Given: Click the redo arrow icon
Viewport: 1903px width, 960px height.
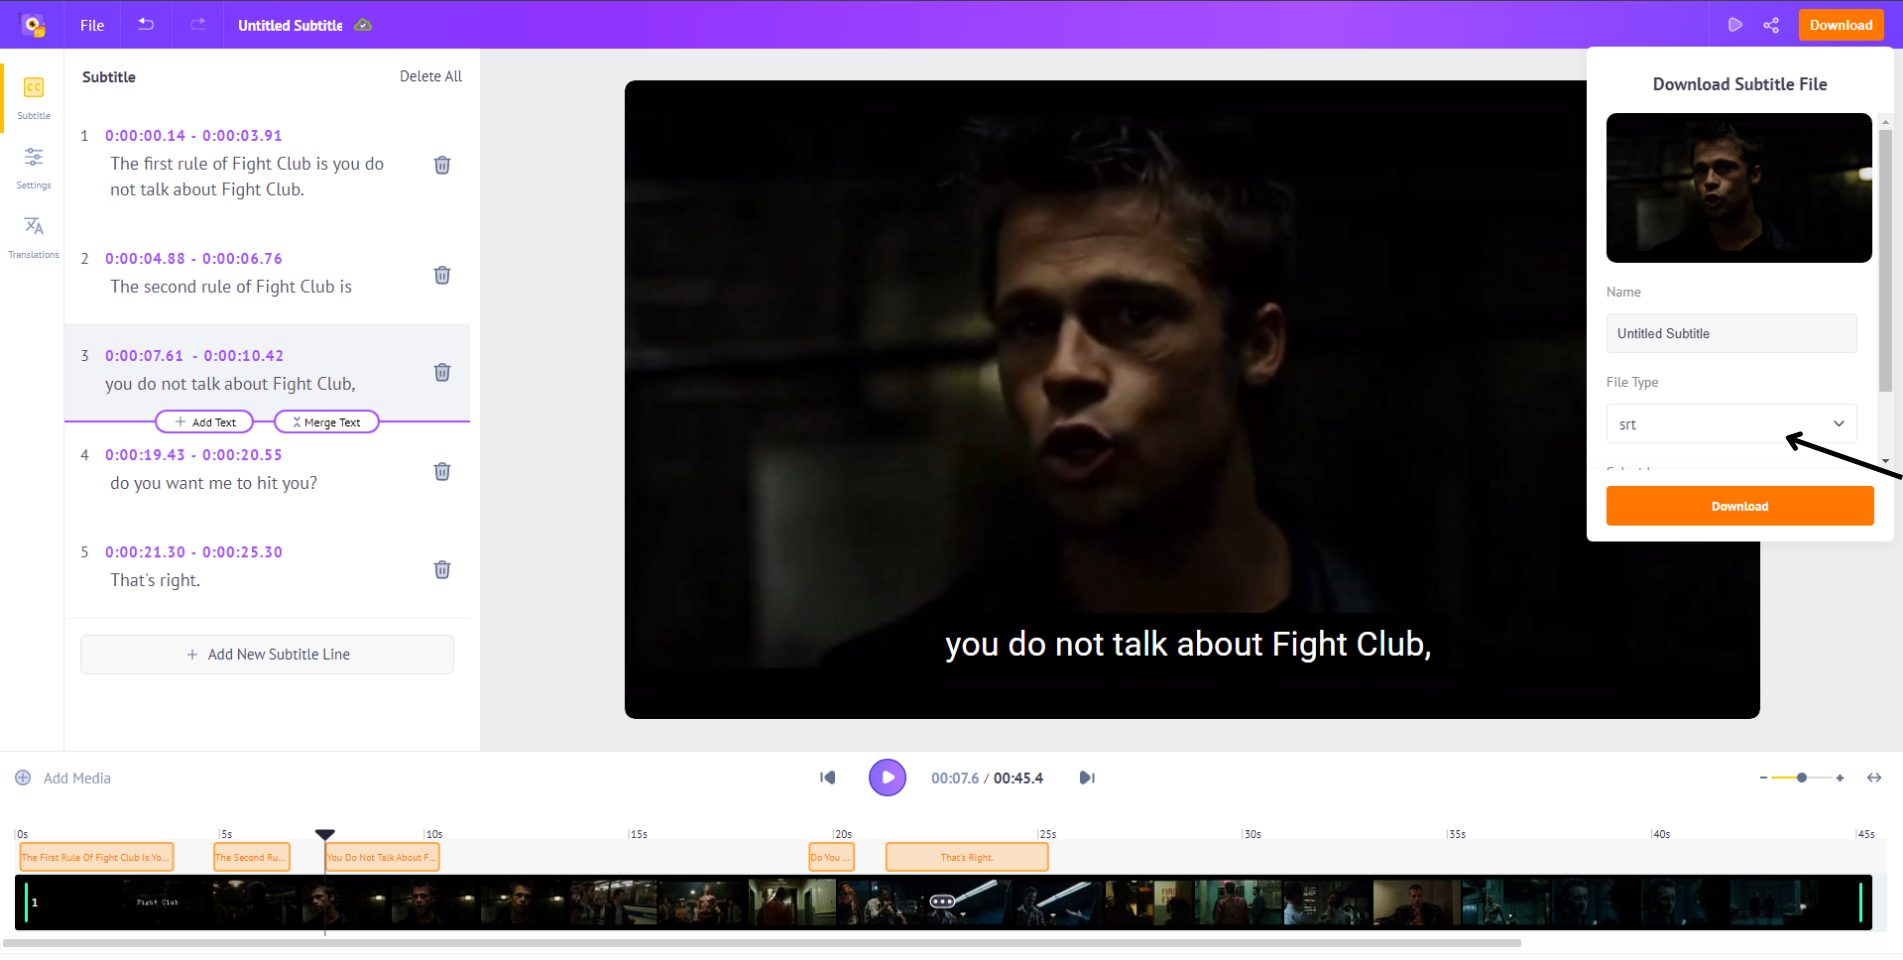Looking at the screenshot, I should pos(198,25).
